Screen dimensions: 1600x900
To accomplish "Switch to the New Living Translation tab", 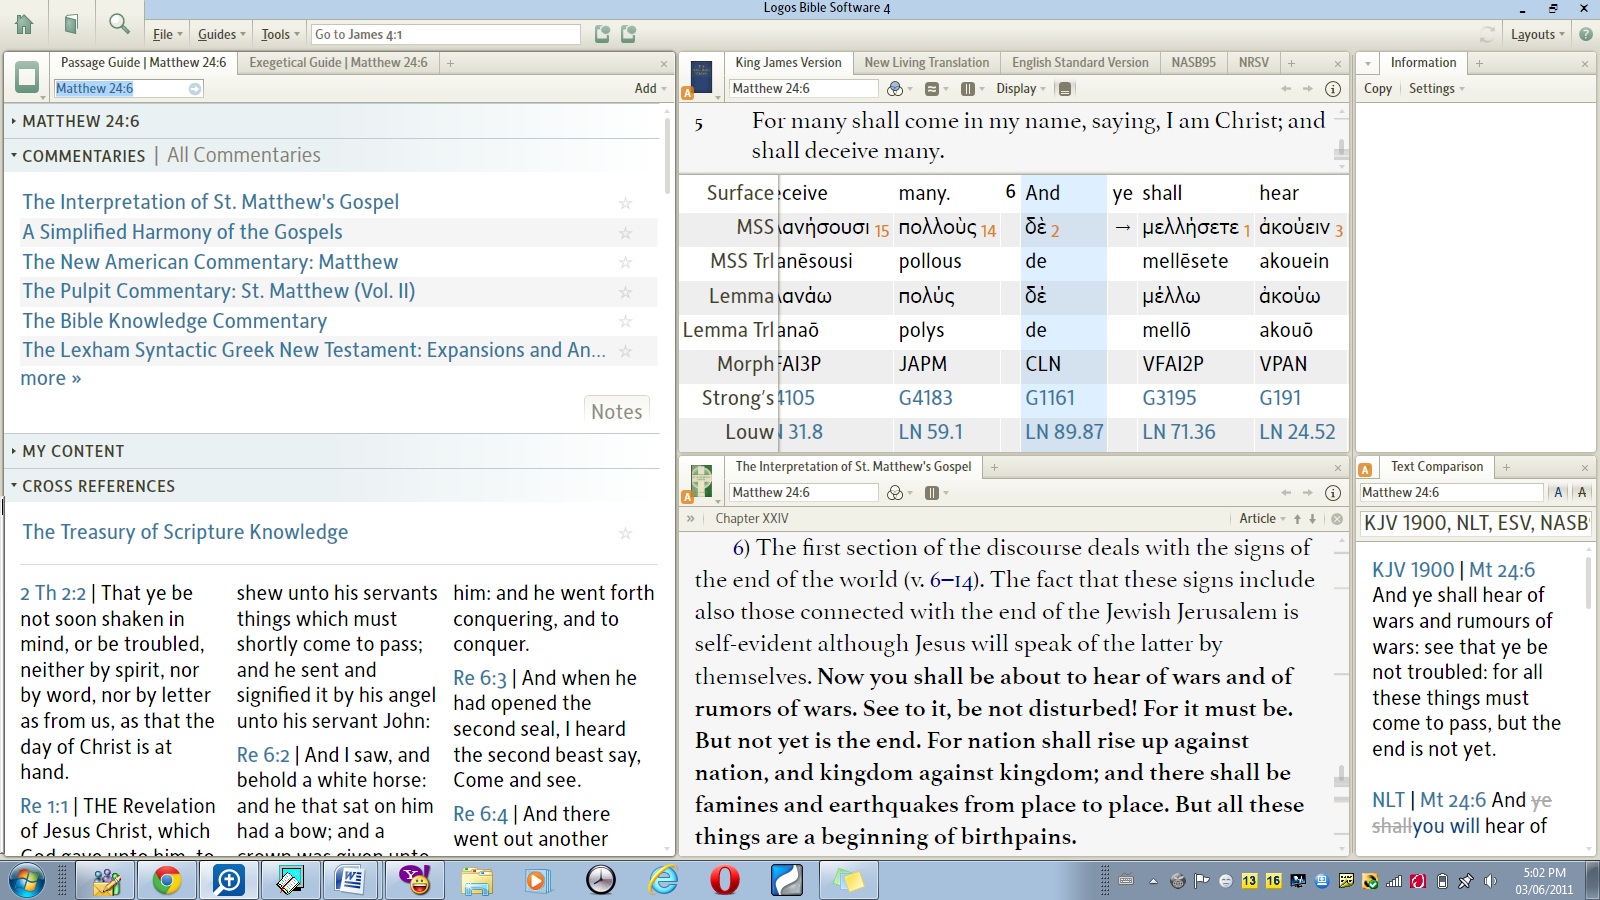I will click(927, 62).
